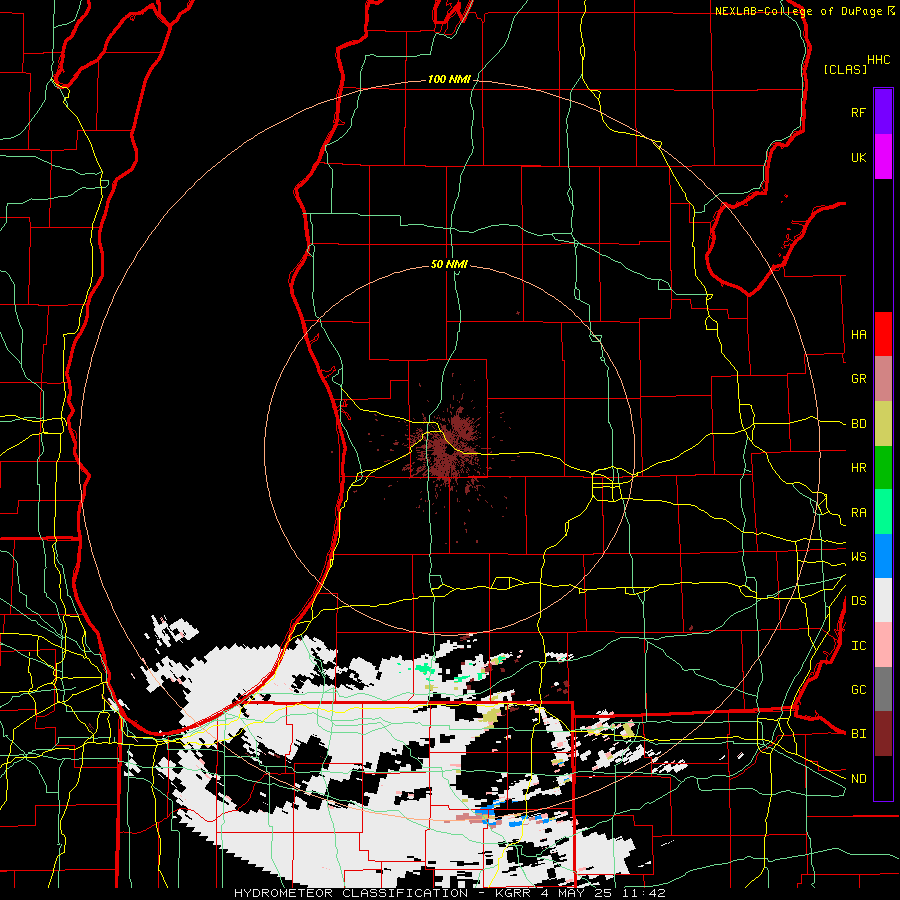900x900 pixels.
Task: Click the RA light-green legend swatch
Action: click(x=883, y=512)
